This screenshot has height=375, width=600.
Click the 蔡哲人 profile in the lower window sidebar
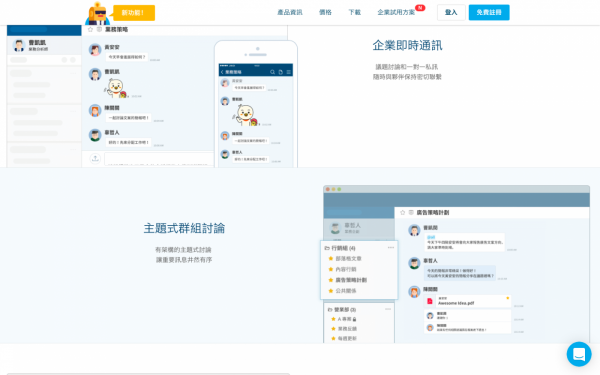(359, 228)
